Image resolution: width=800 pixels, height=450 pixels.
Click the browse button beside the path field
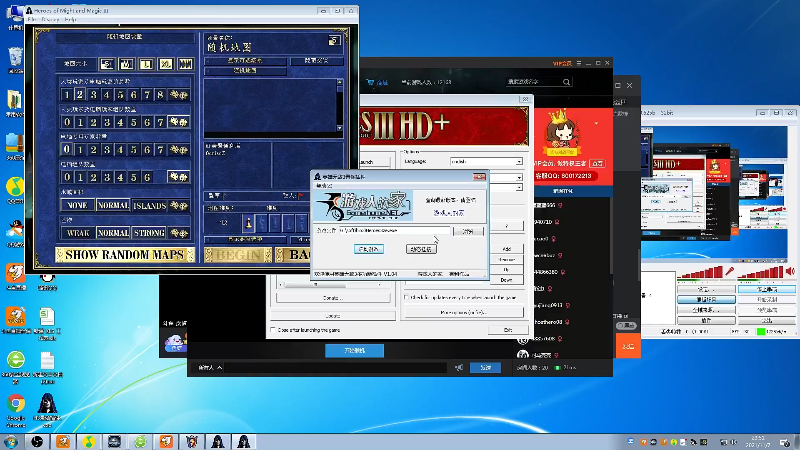coord(468,231)
